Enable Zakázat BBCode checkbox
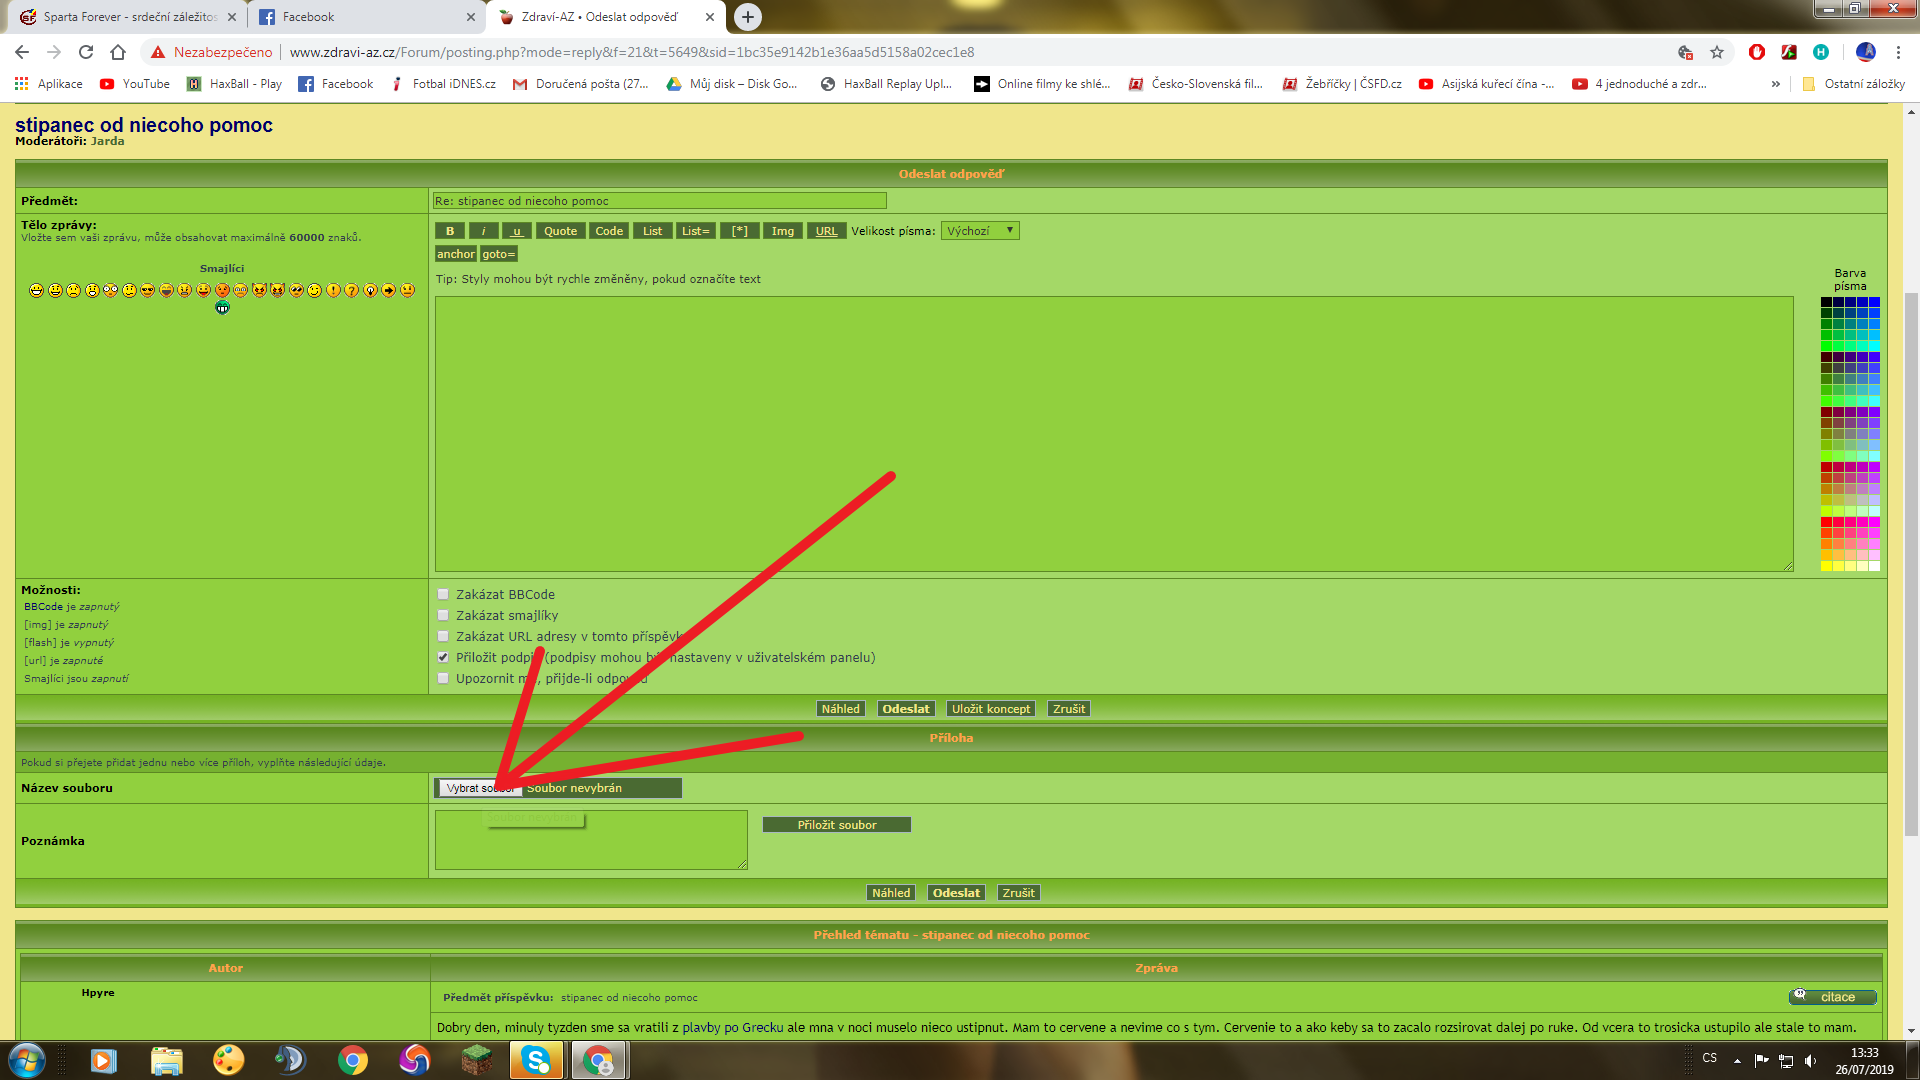Screen dimensions: 1920x1080 pos(443,594)
